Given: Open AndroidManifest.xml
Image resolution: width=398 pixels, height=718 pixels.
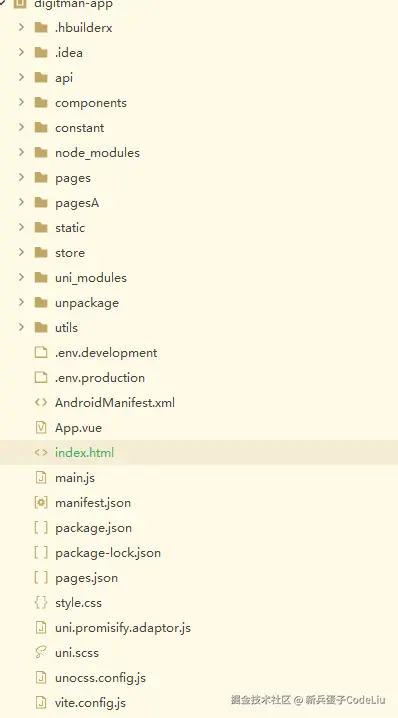Looking at the screenshot, I should (x=114, y=403).
